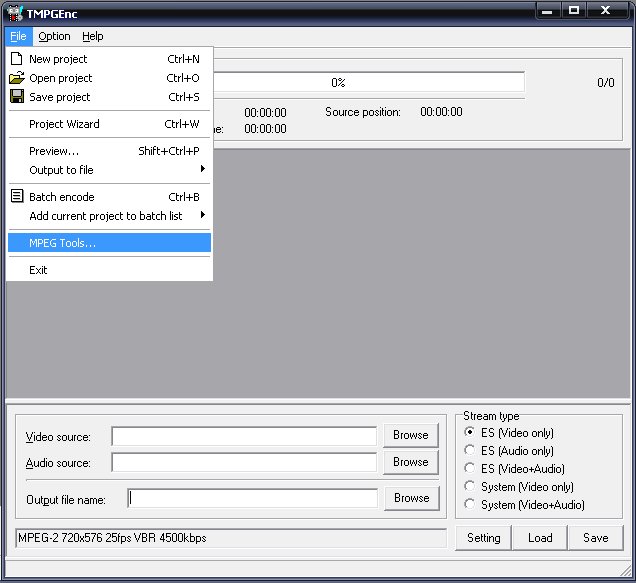The image size is (636, 583).
Task: Expand Add current project to batch list
Action: tap(110, 216)
